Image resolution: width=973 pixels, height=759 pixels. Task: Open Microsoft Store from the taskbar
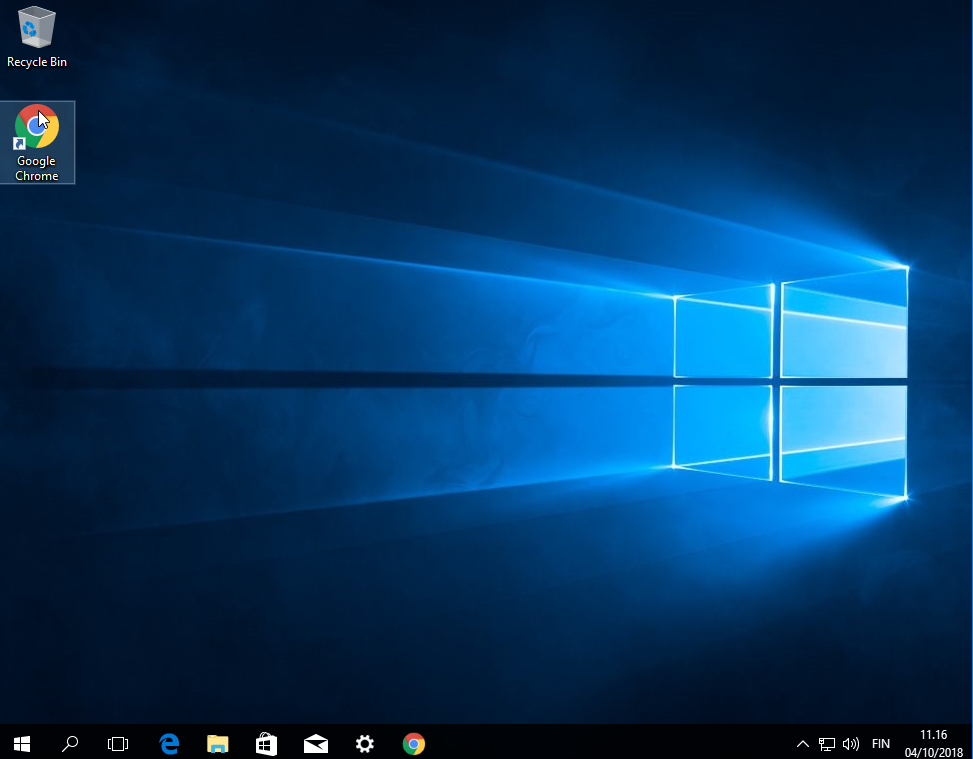[266, 743]
